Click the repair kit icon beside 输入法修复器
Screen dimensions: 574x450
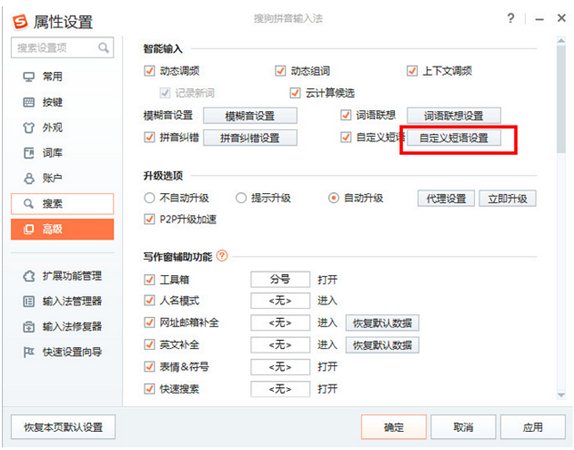(29, 327)
